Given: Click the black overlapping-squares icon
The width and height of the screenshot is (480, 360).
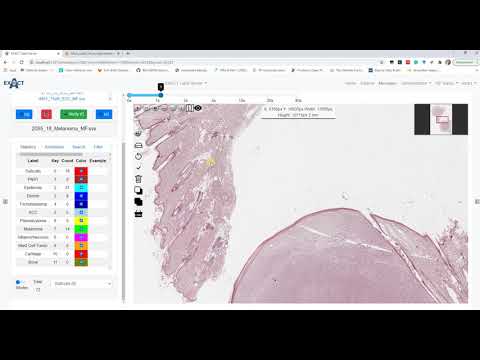Looking at the screenshot, I should [x=138, y=202].
